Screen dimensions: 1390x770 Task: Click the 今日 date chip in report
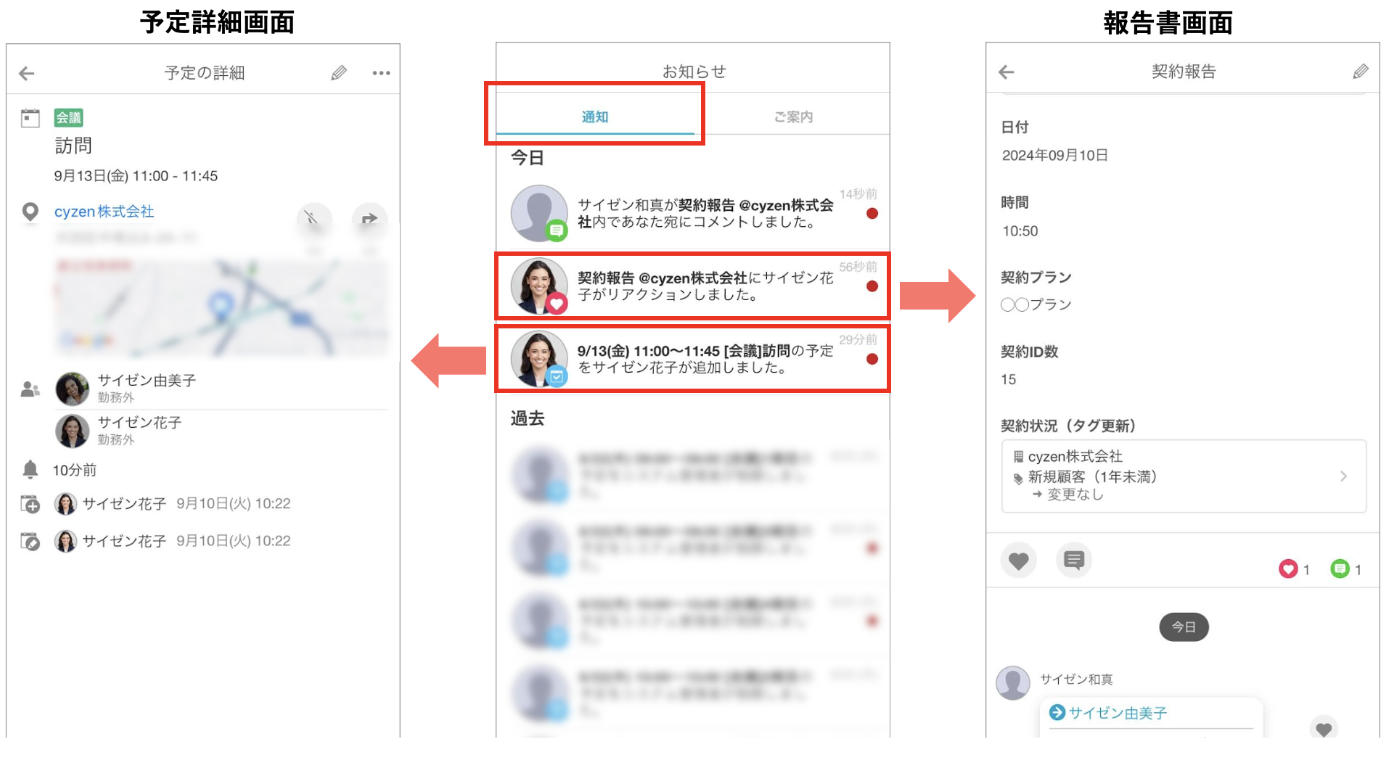click(1184, 627)
